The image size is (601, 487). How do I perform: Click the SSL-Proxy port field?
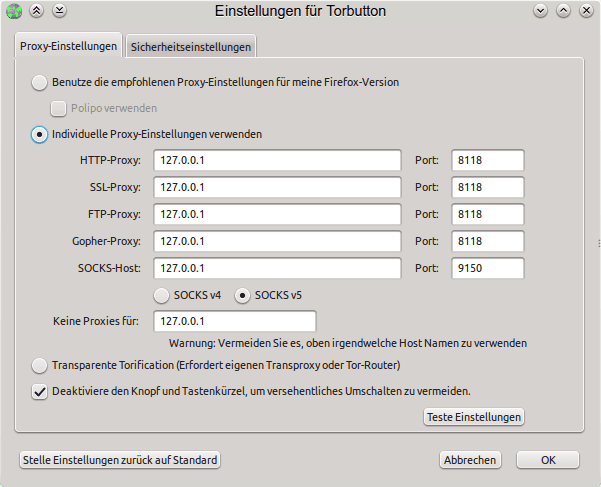[x=488, y=187]
